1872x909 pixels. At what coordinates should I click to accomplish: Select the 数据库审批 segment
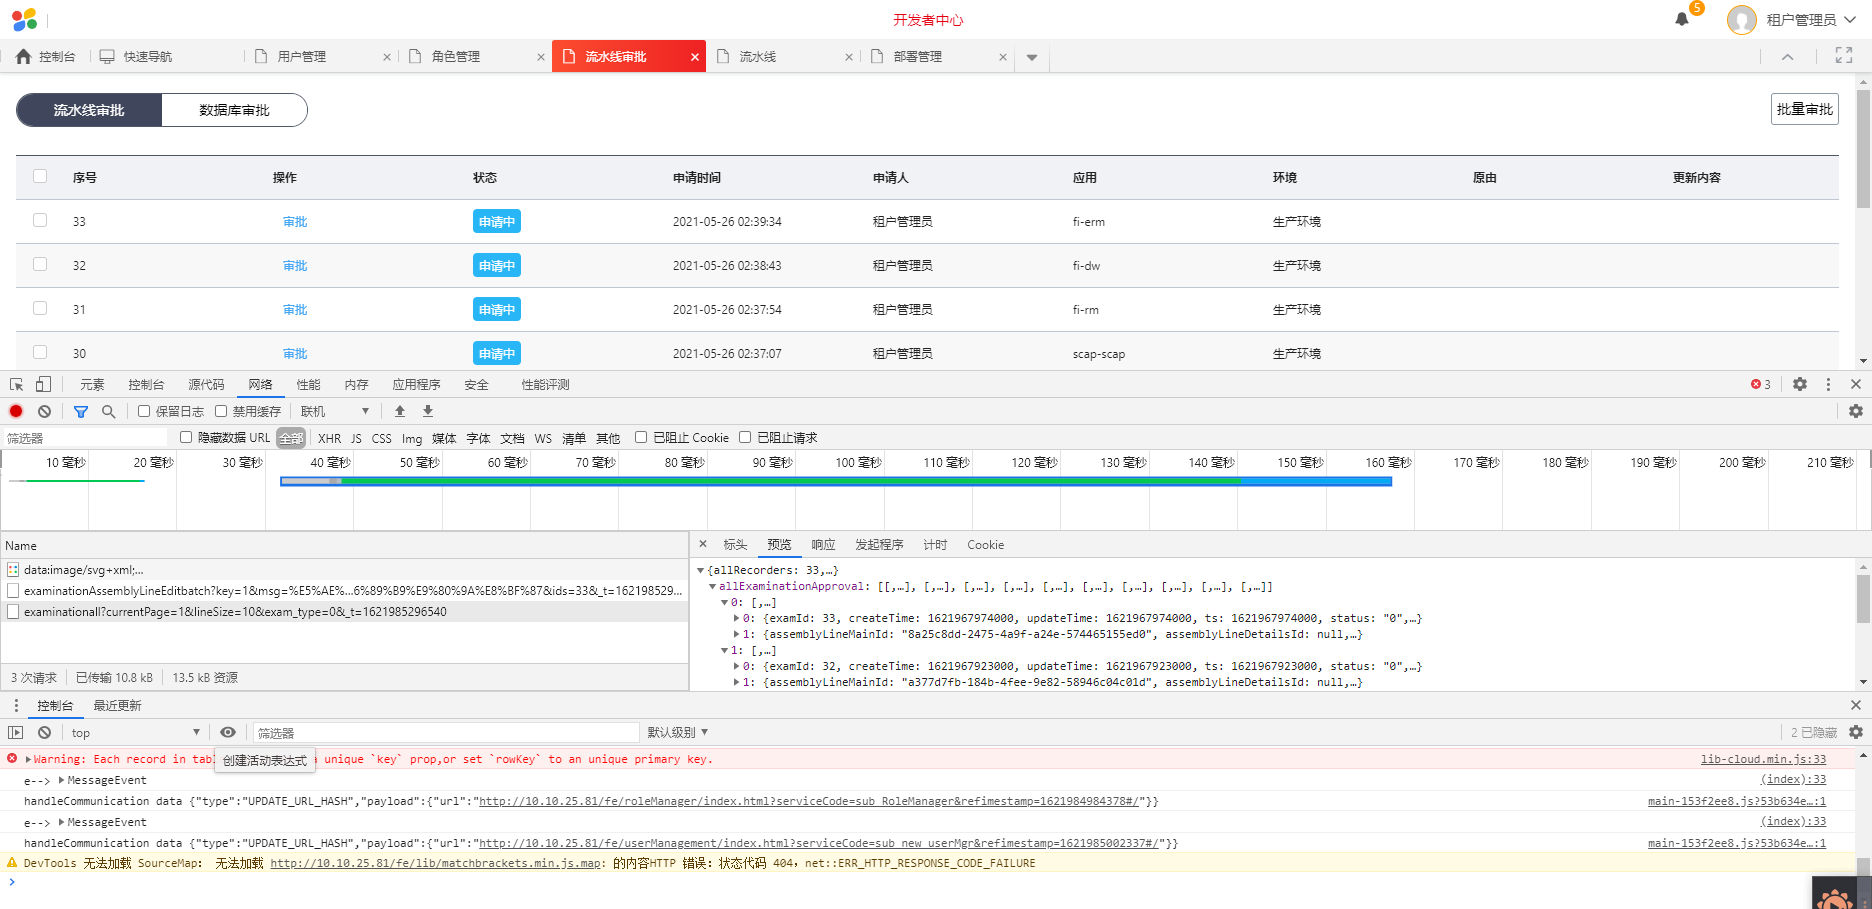[234, 110]
